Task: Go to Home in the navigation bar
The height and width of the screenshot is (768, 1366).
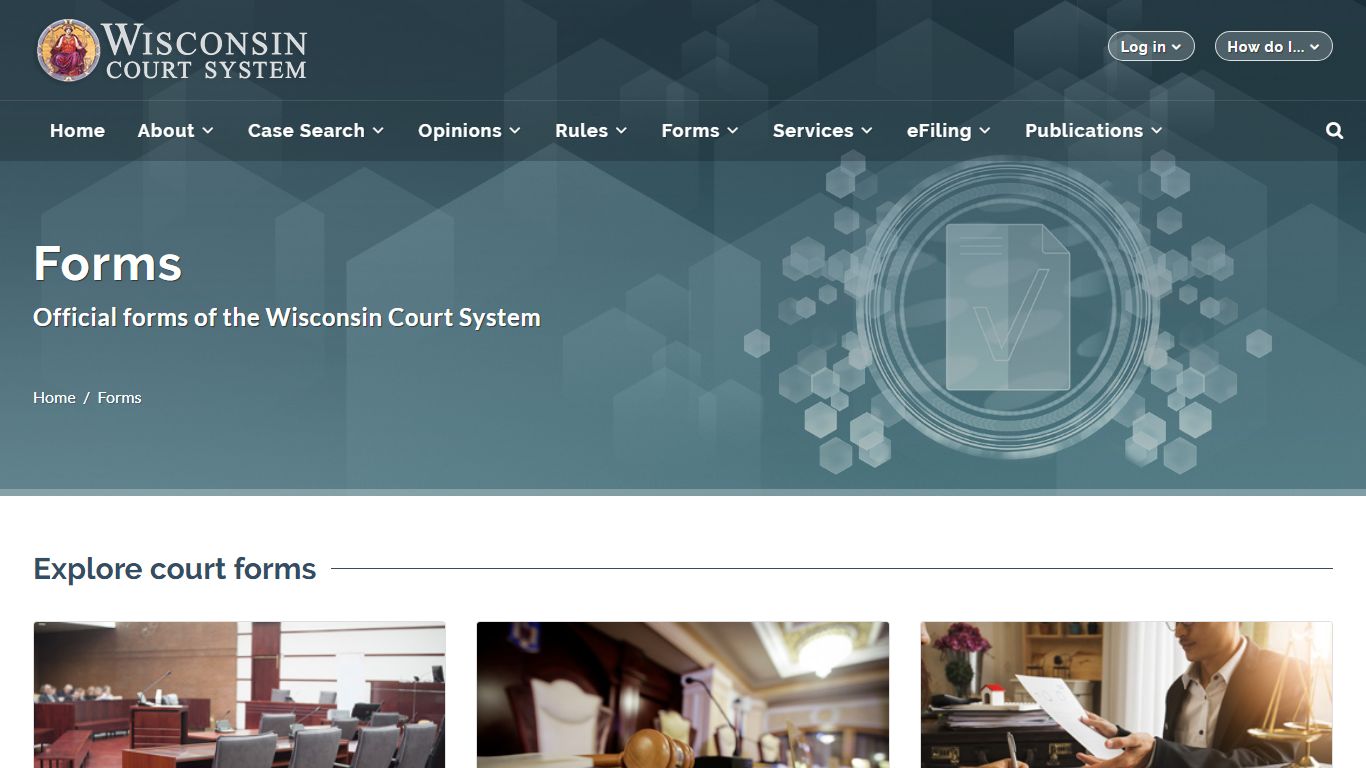Action: click(77, 131)
